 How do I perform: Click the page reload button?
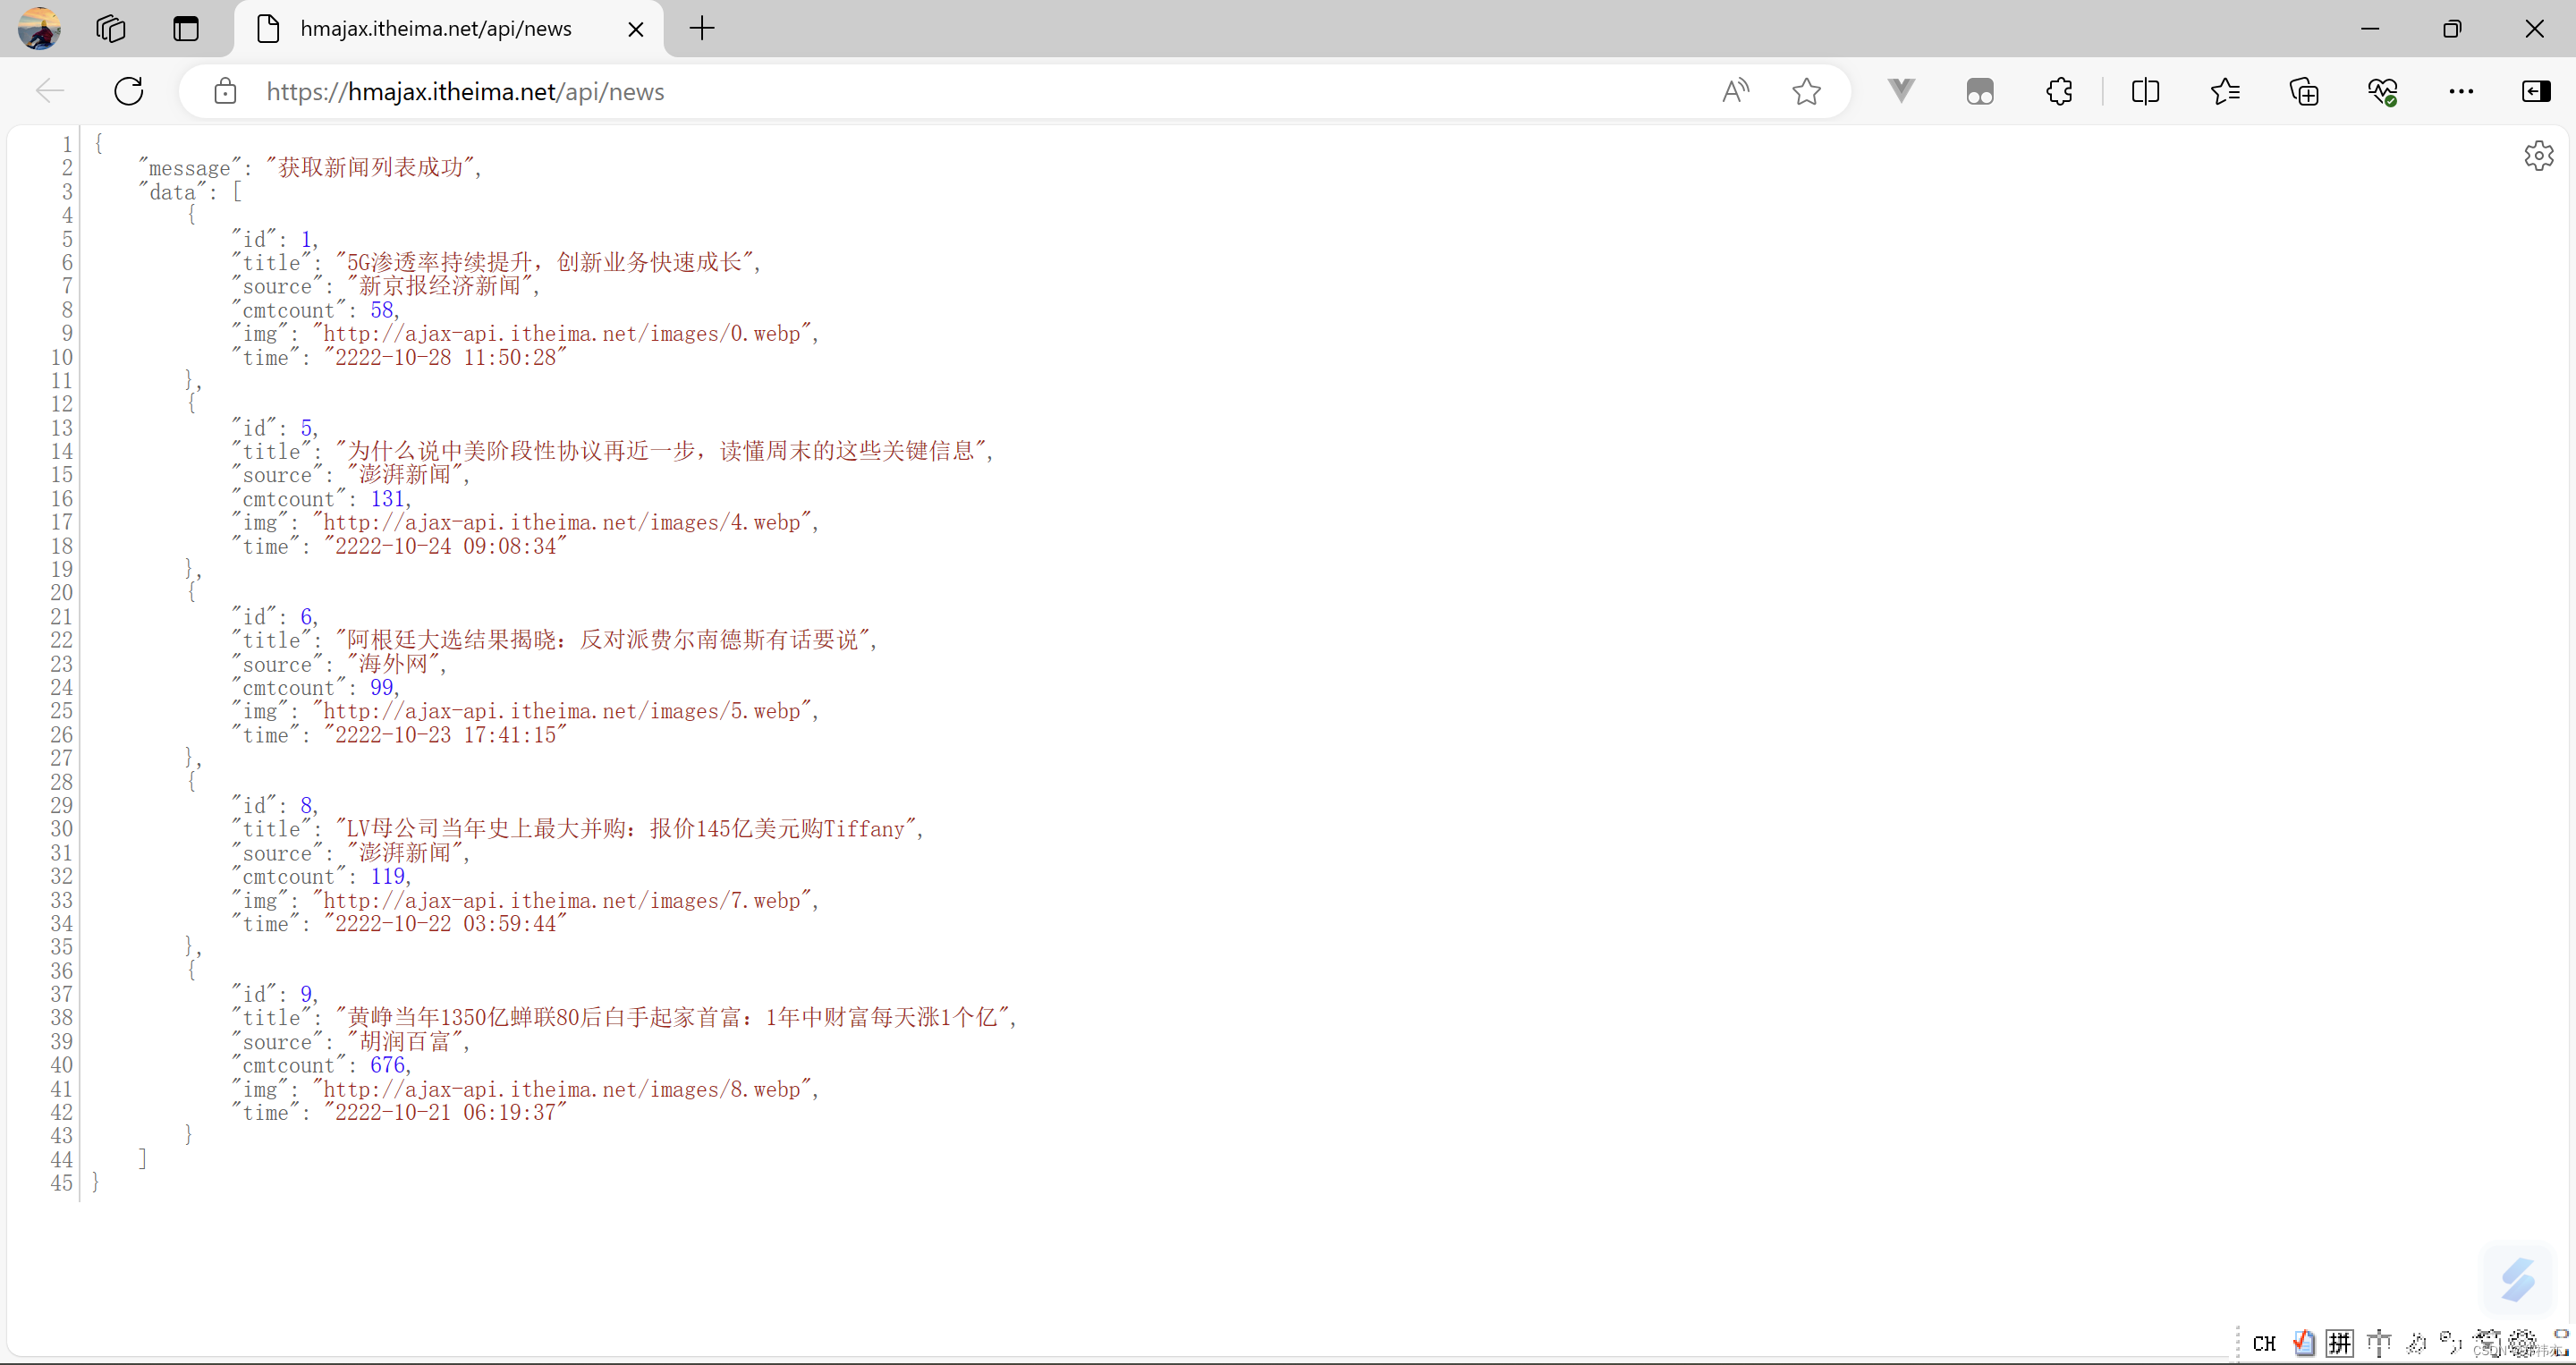click(x=129, y=90)
